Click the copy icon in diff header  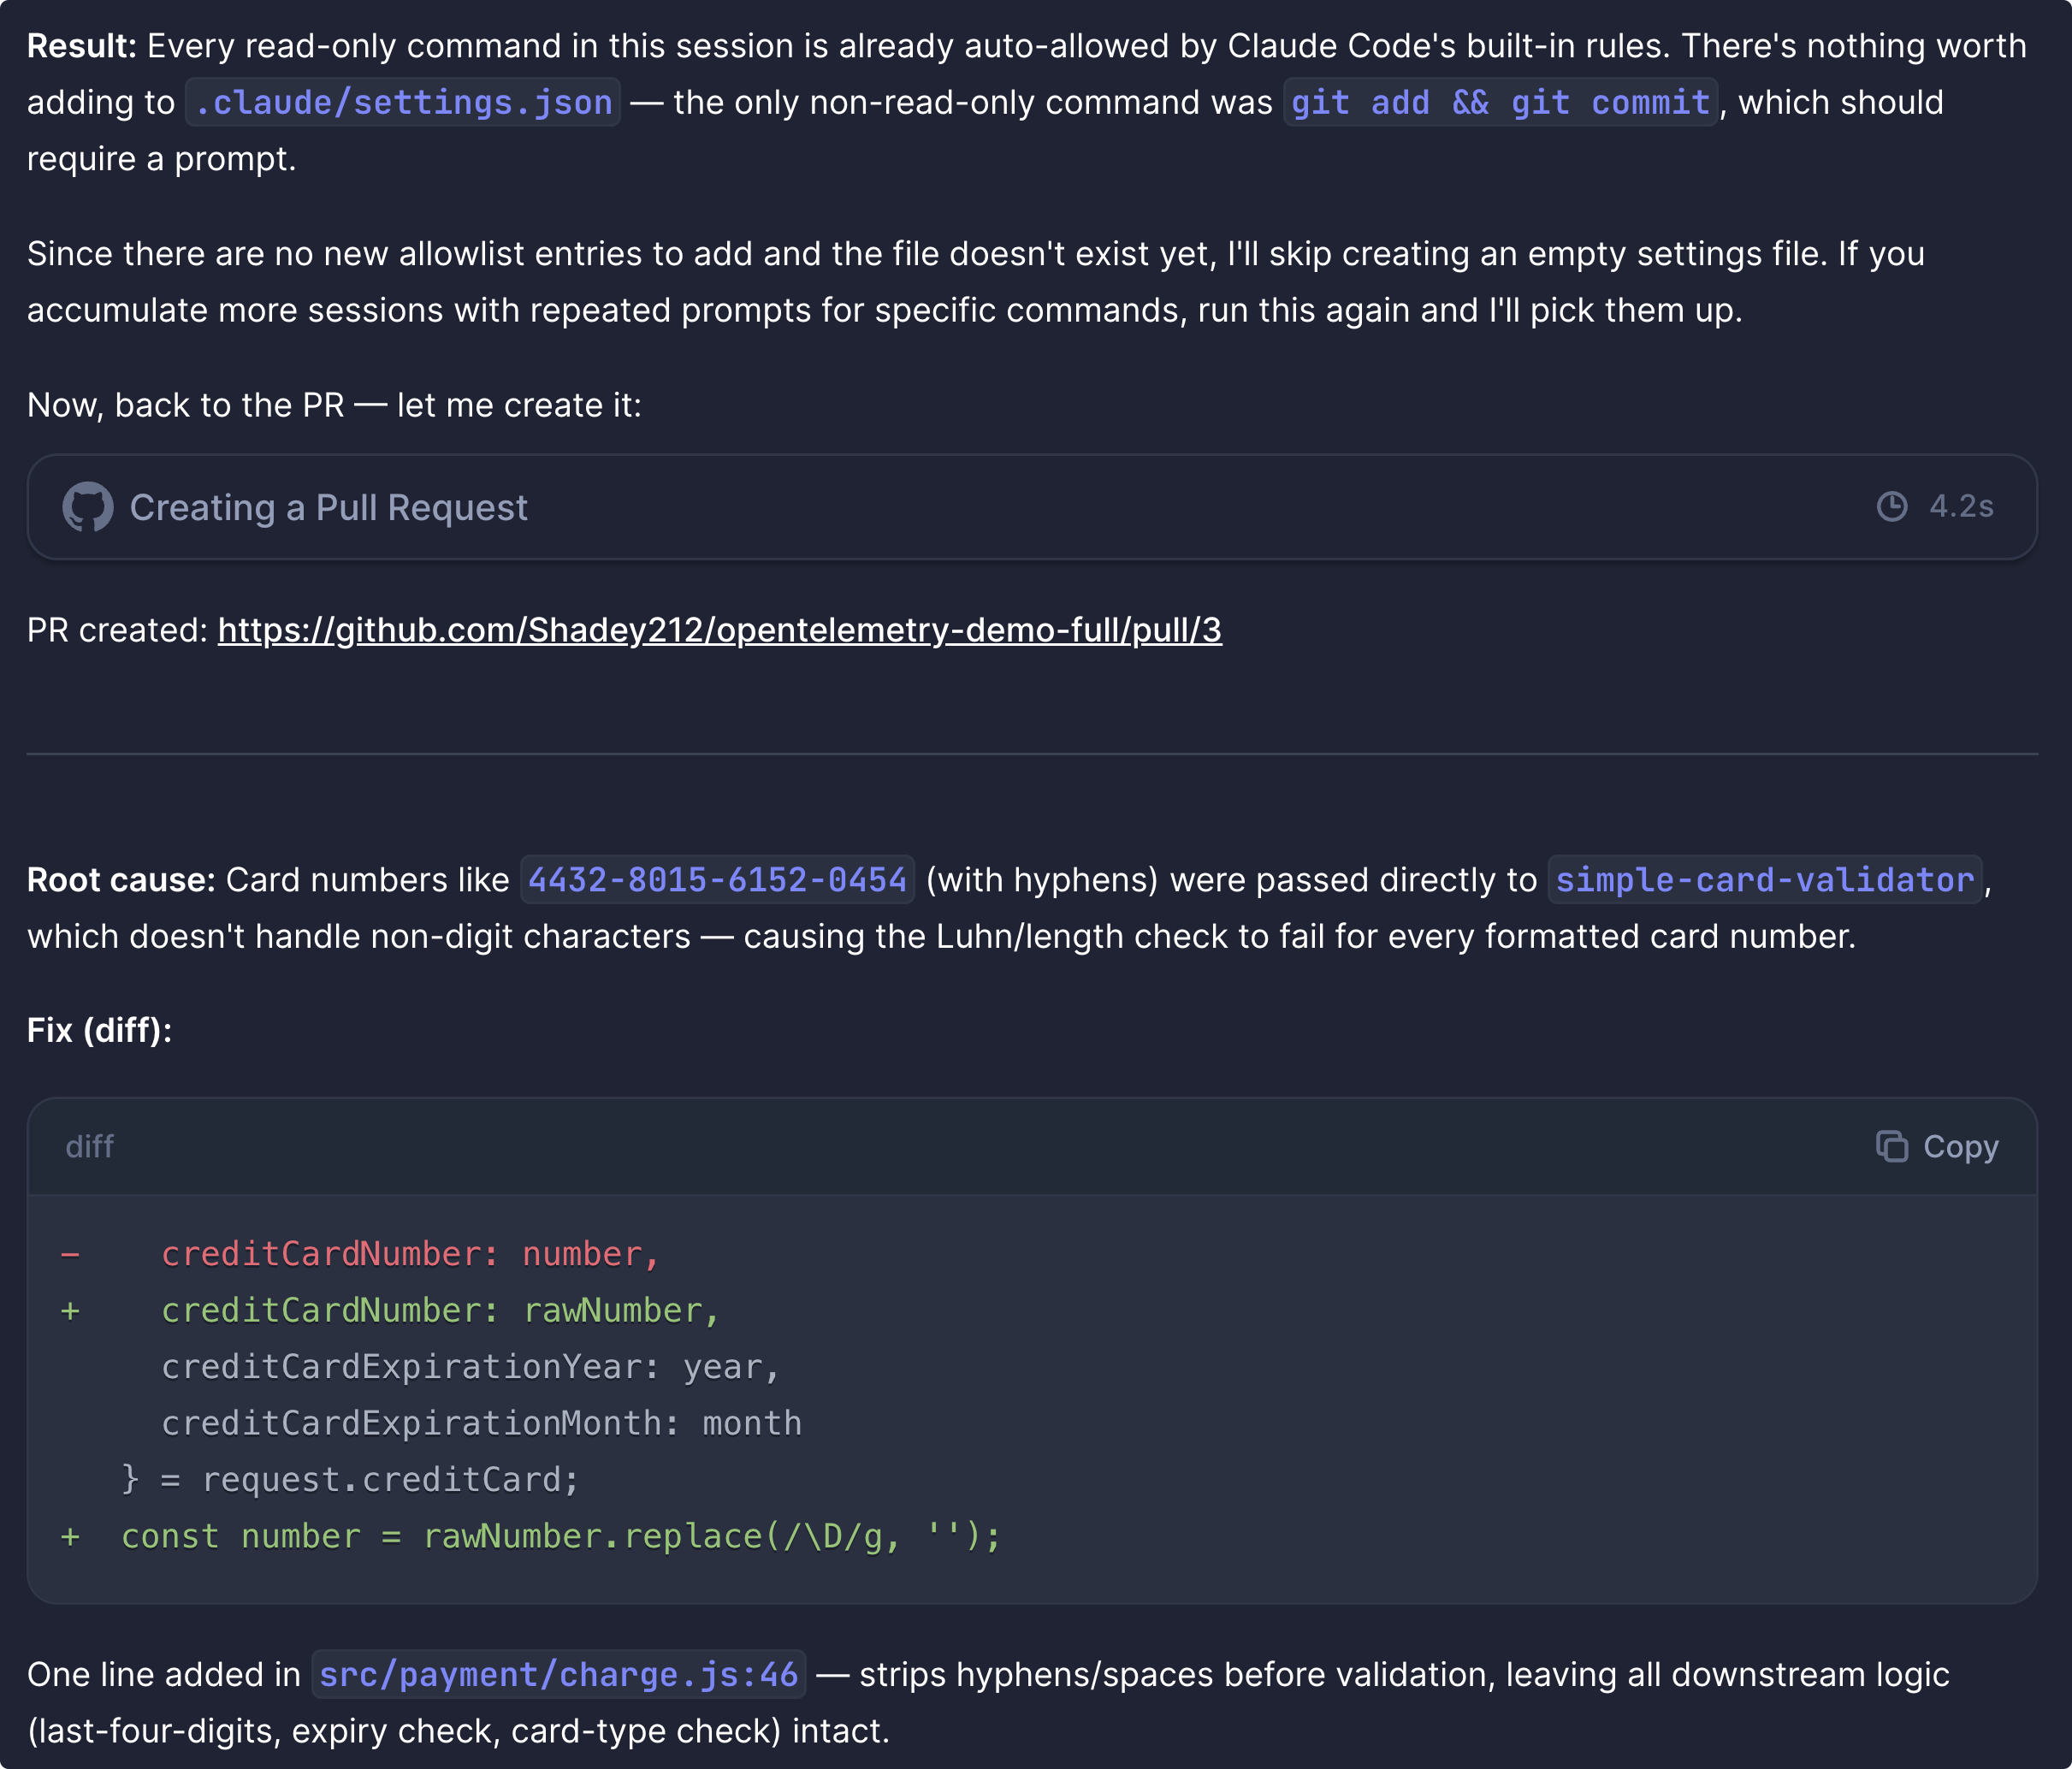1891,1146
